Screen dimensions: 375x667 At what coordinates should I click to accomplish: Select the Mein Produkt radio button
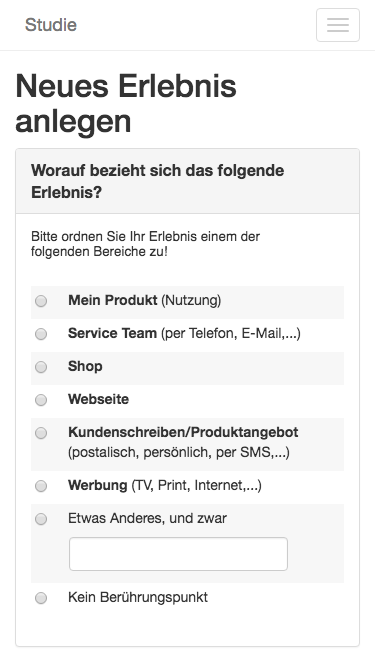(x=41, y=301)
